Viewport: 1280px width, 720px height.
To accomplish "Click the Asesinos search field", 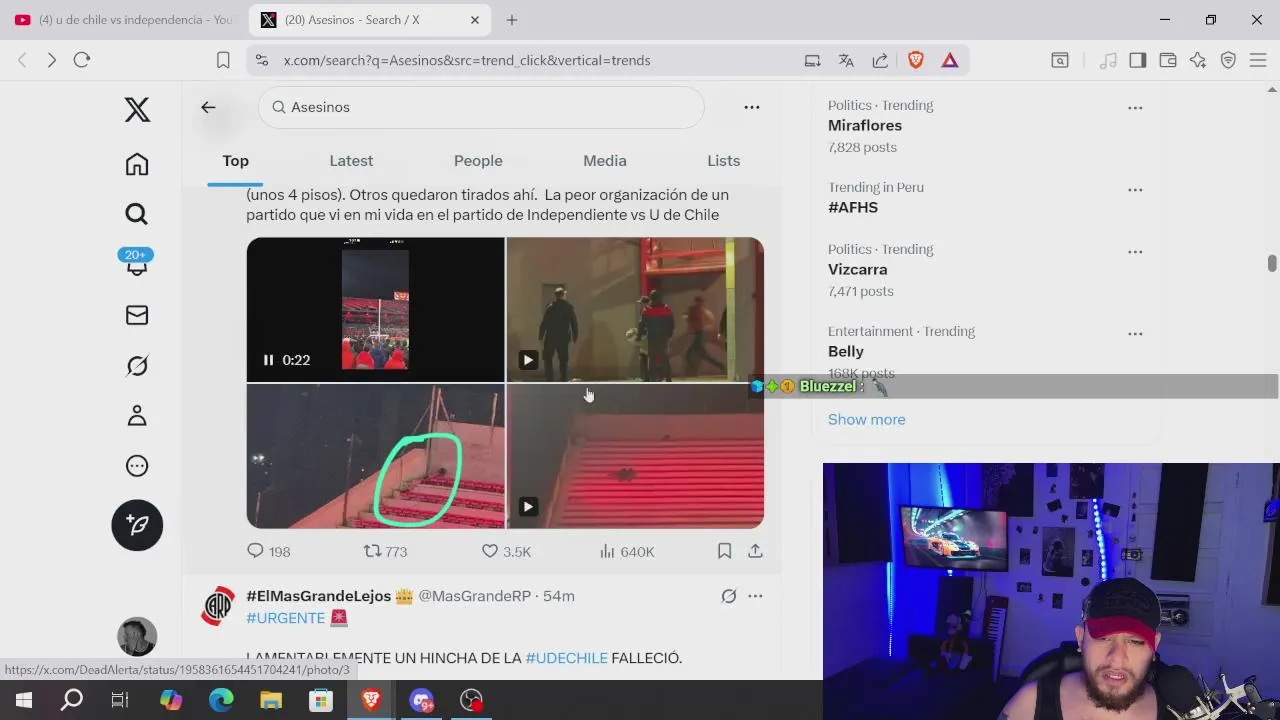I will [481, 107].
